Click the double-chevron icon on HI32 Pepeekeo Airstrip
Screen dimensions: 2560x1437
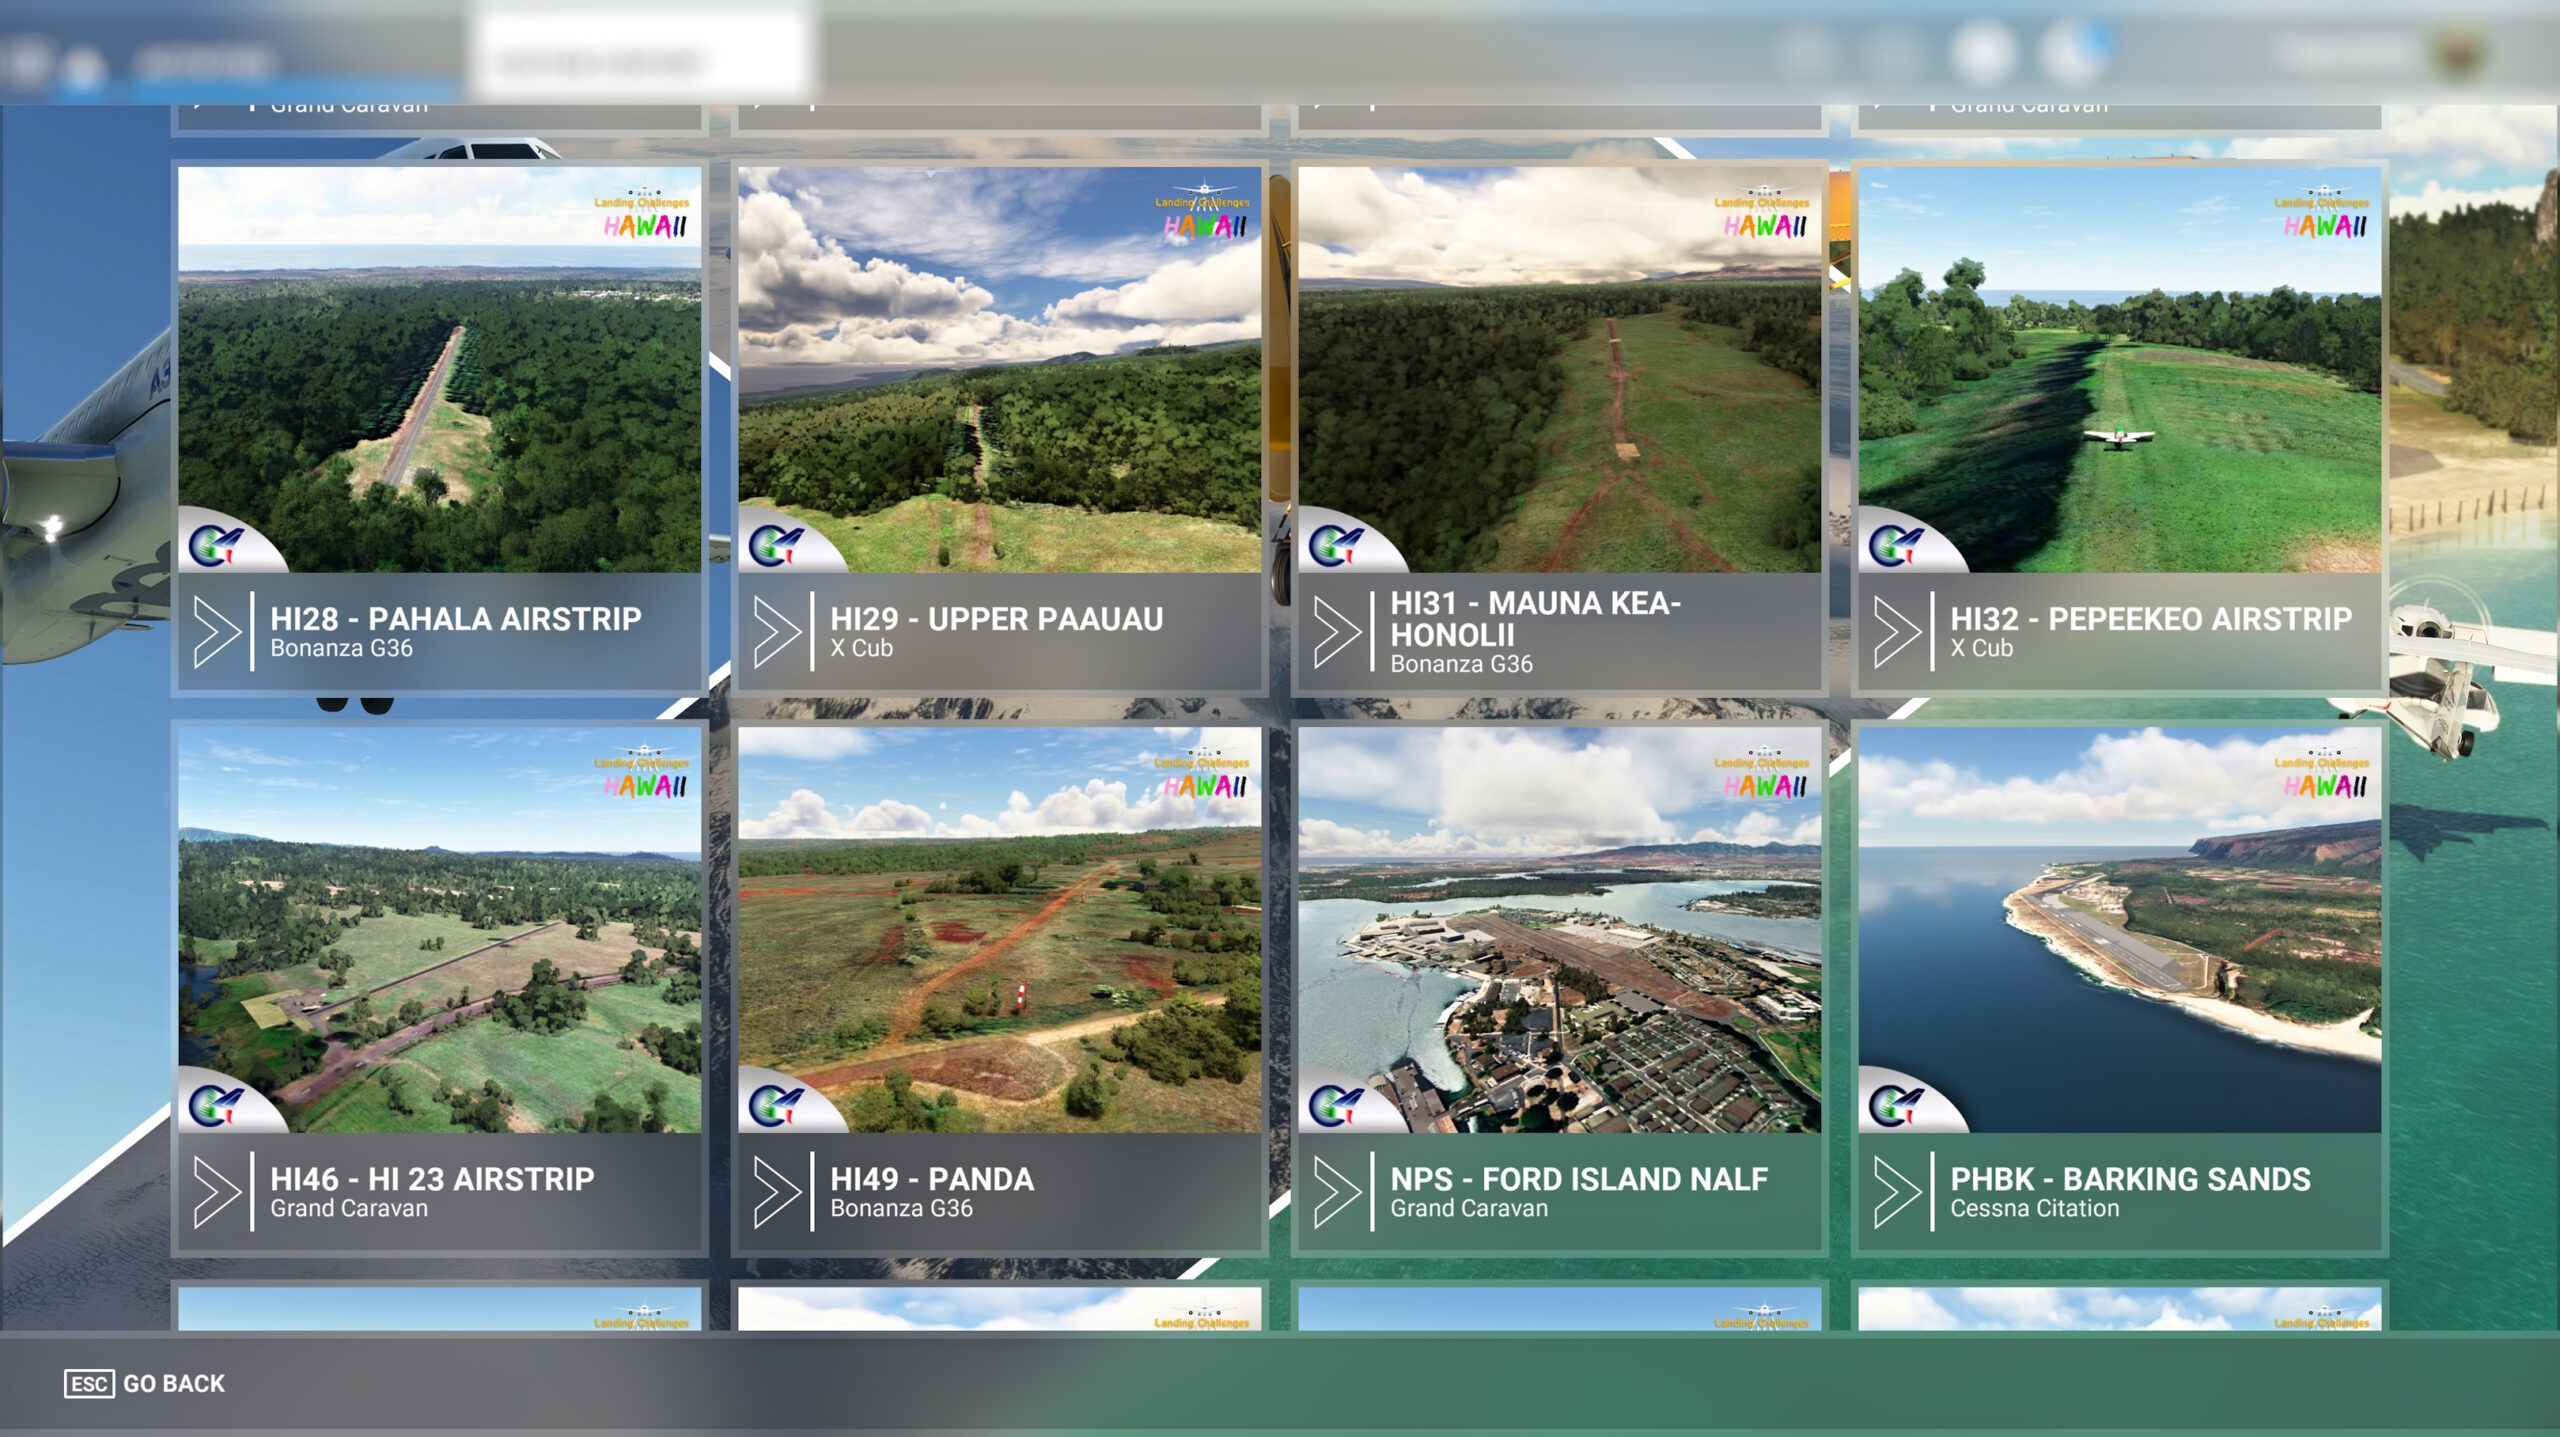pos(1897,632)
